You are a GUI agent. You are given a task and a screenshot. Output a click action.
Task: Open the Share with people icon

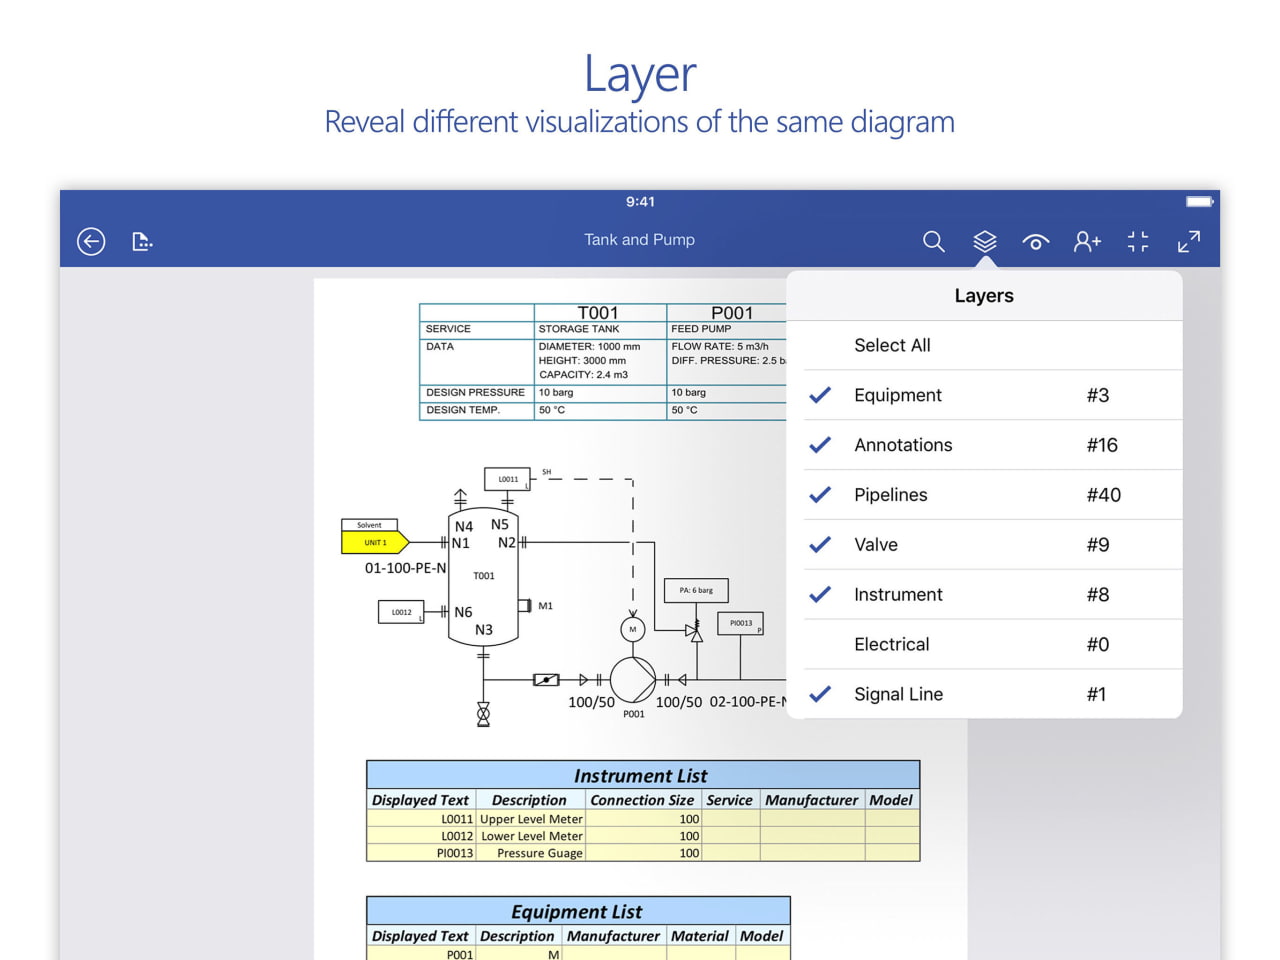point(1087,241)
